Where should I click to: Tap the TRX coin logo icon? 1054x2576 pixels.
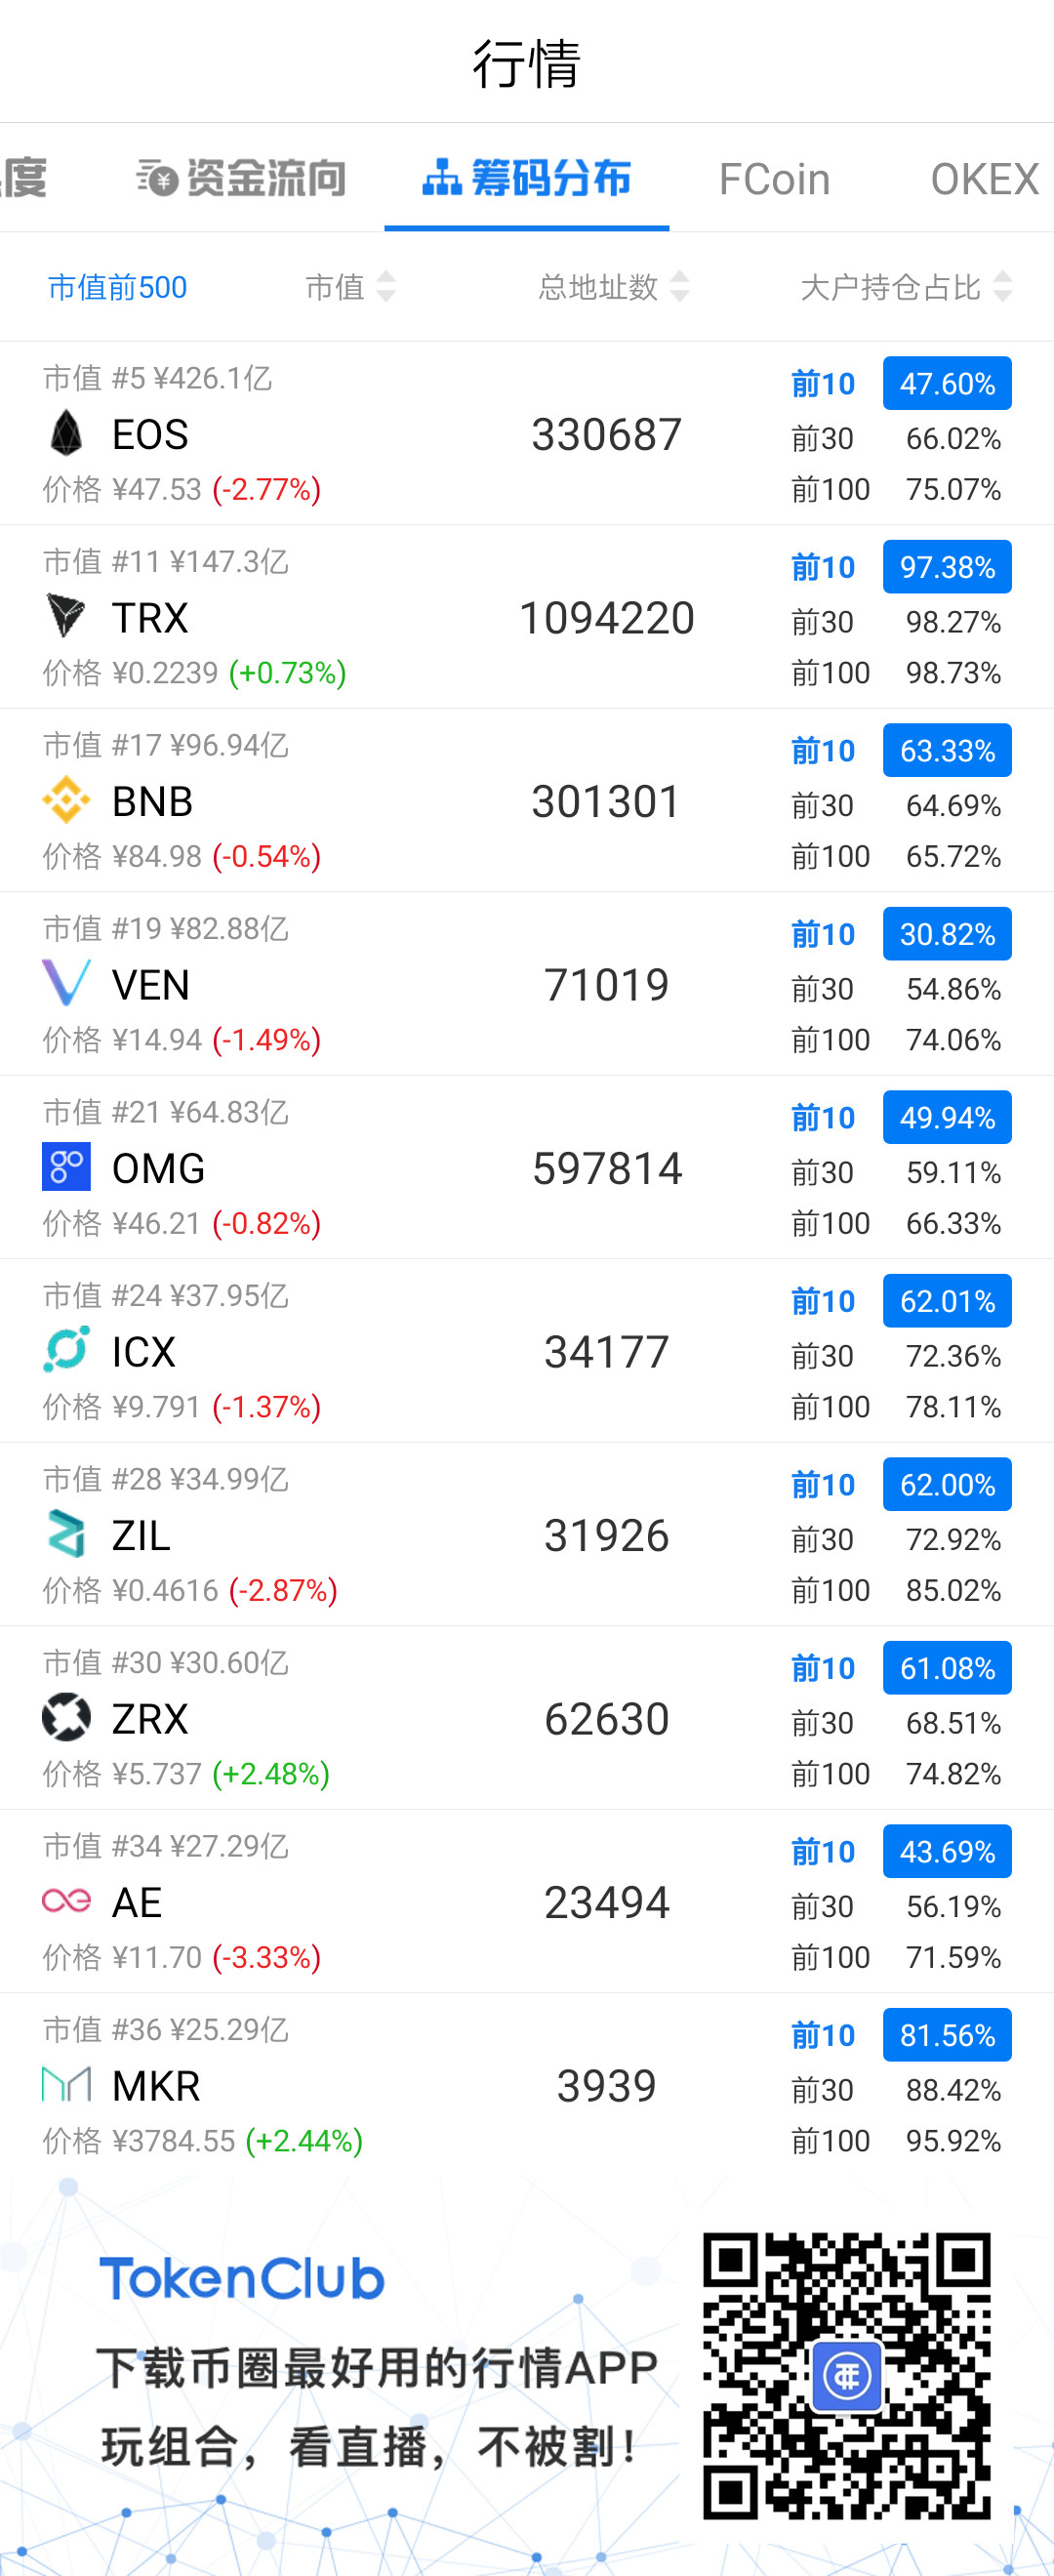(x=66, y=616)
